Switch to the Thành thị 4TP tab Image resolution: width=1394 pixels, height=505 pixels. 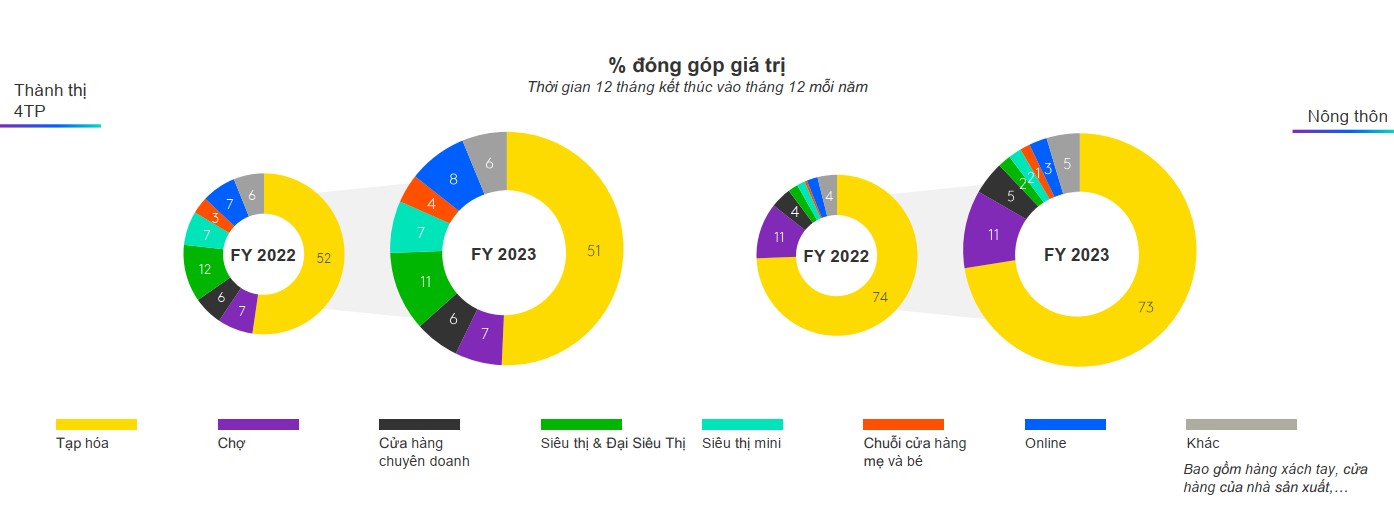pyautogui.click(x=50, y=101)
